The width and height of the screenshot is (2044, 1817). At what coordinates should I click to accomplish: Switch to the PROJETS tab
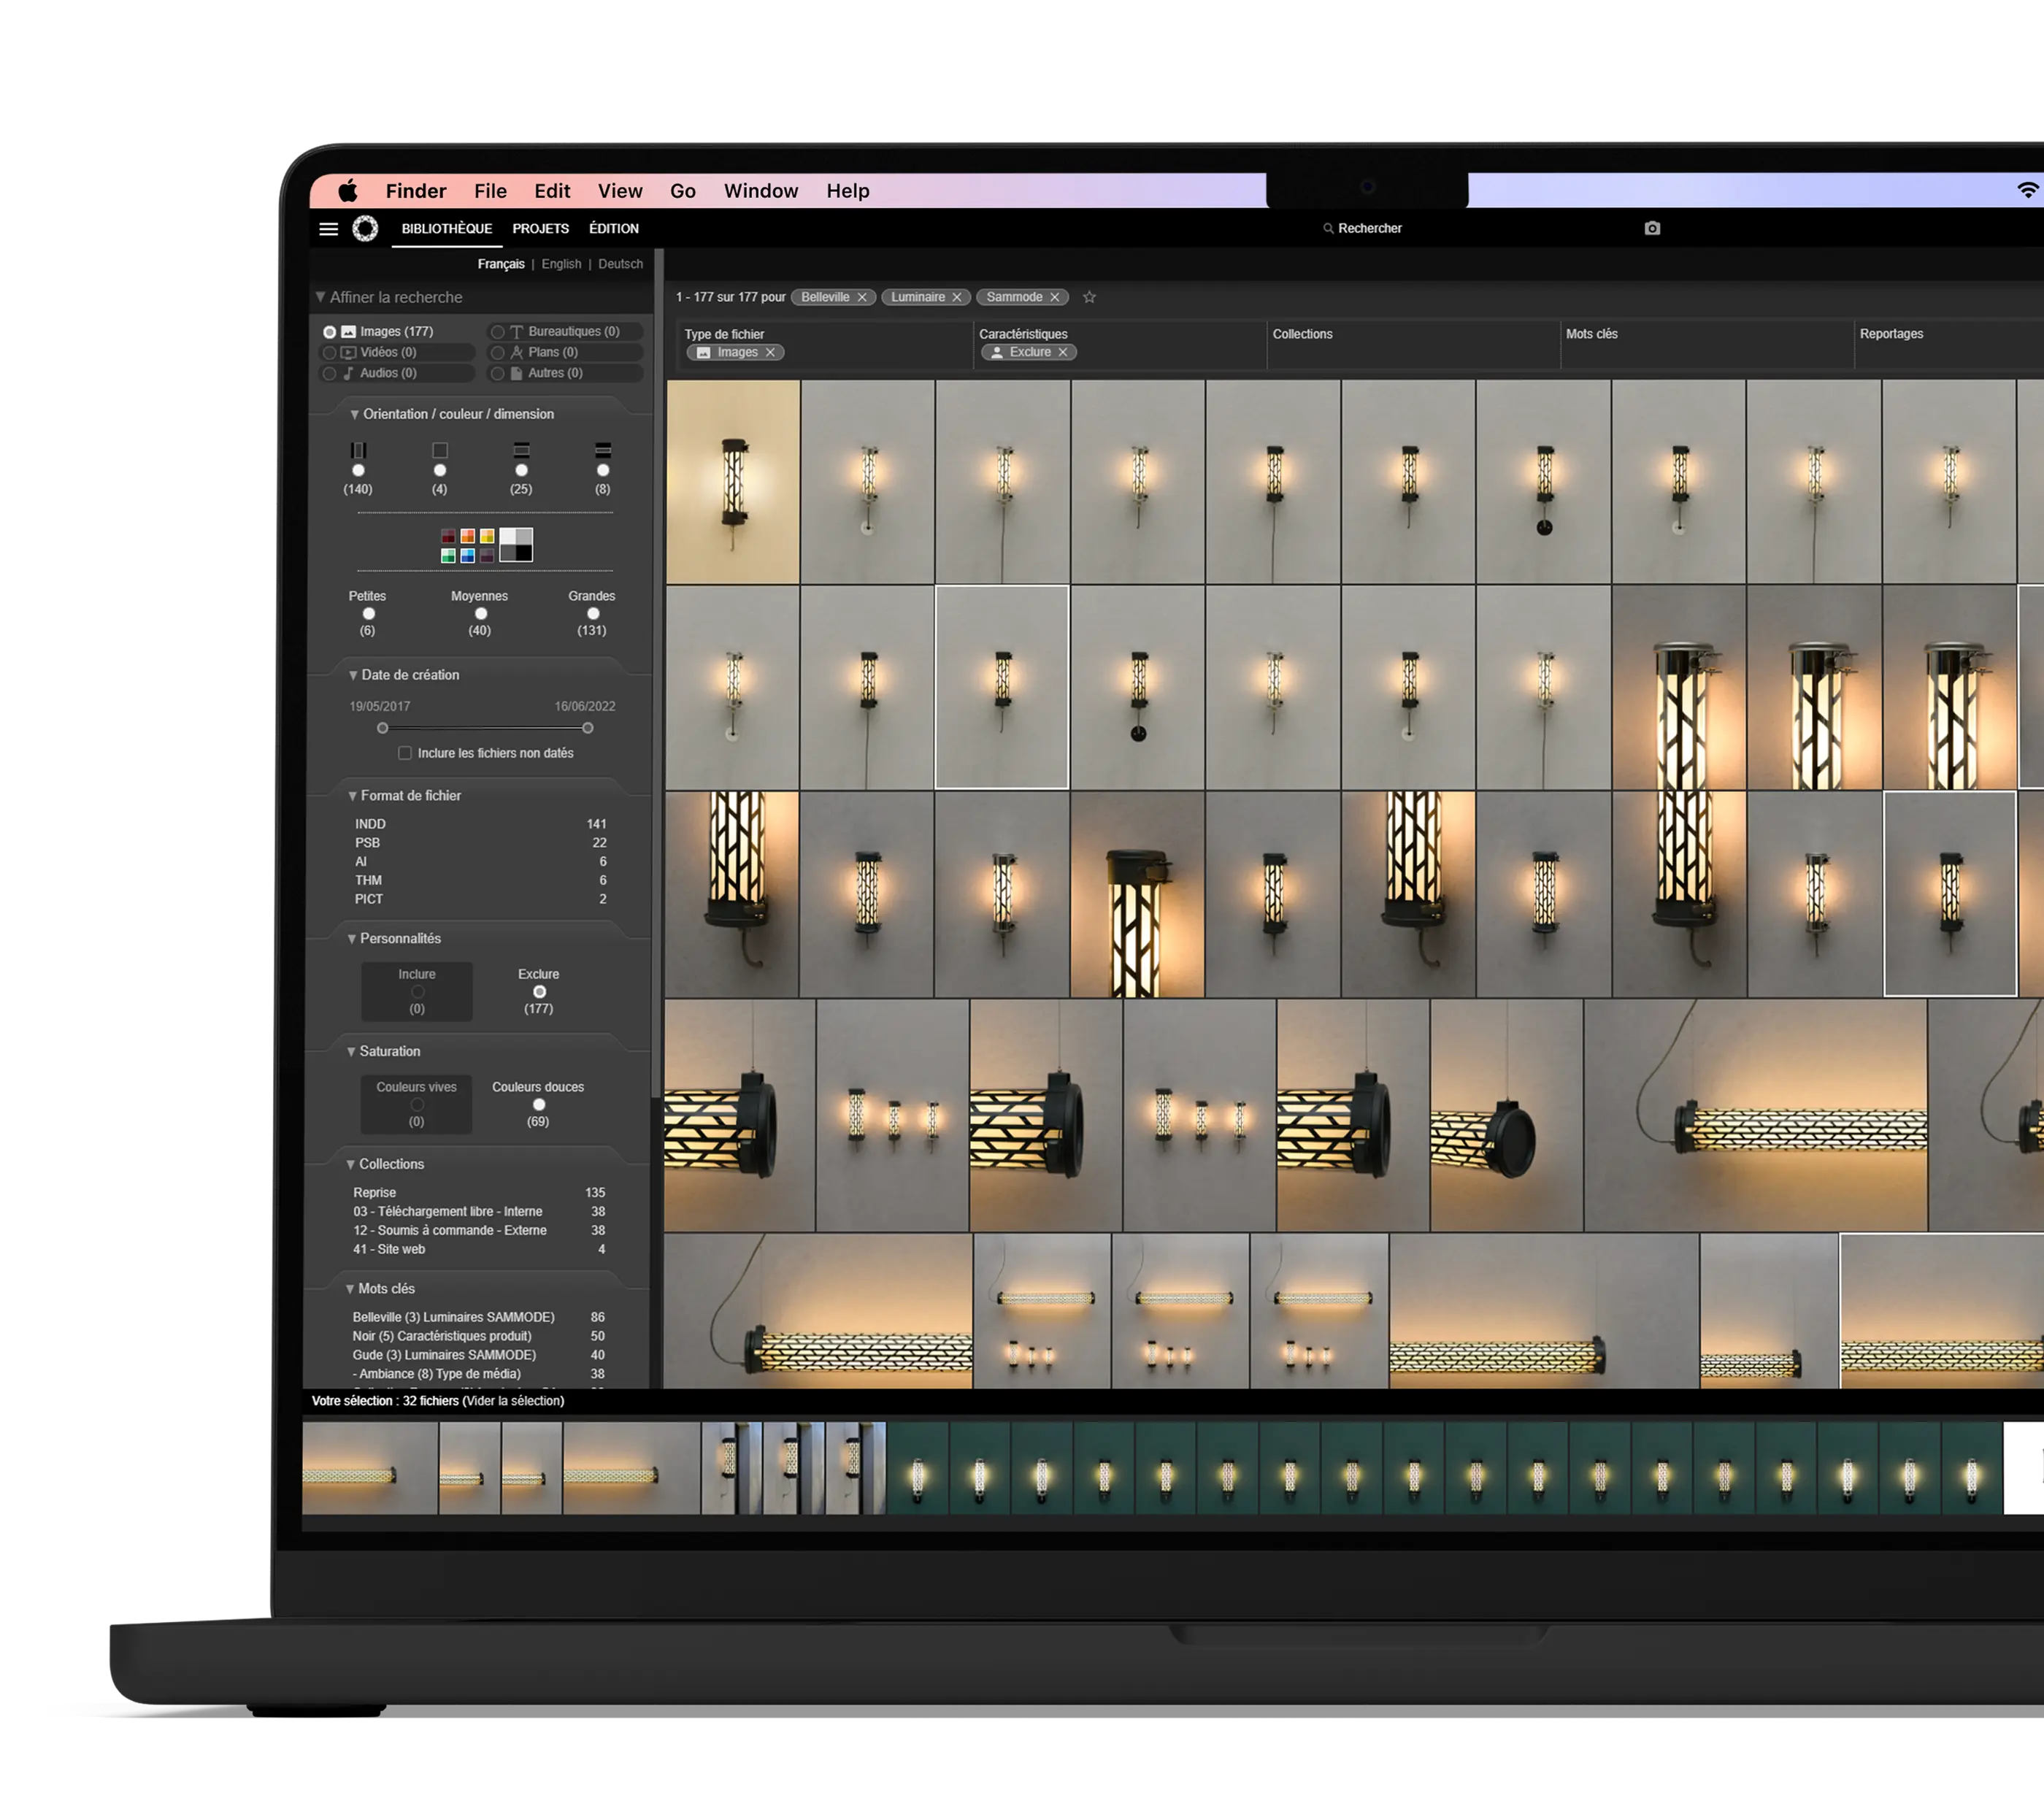(540, 229)
